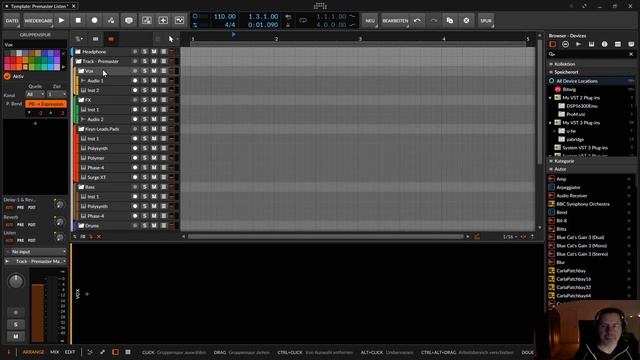The height and width of the screenshot is (360, 640).
Task: Adjust the Reverb send knob
Action: [60, 222]
